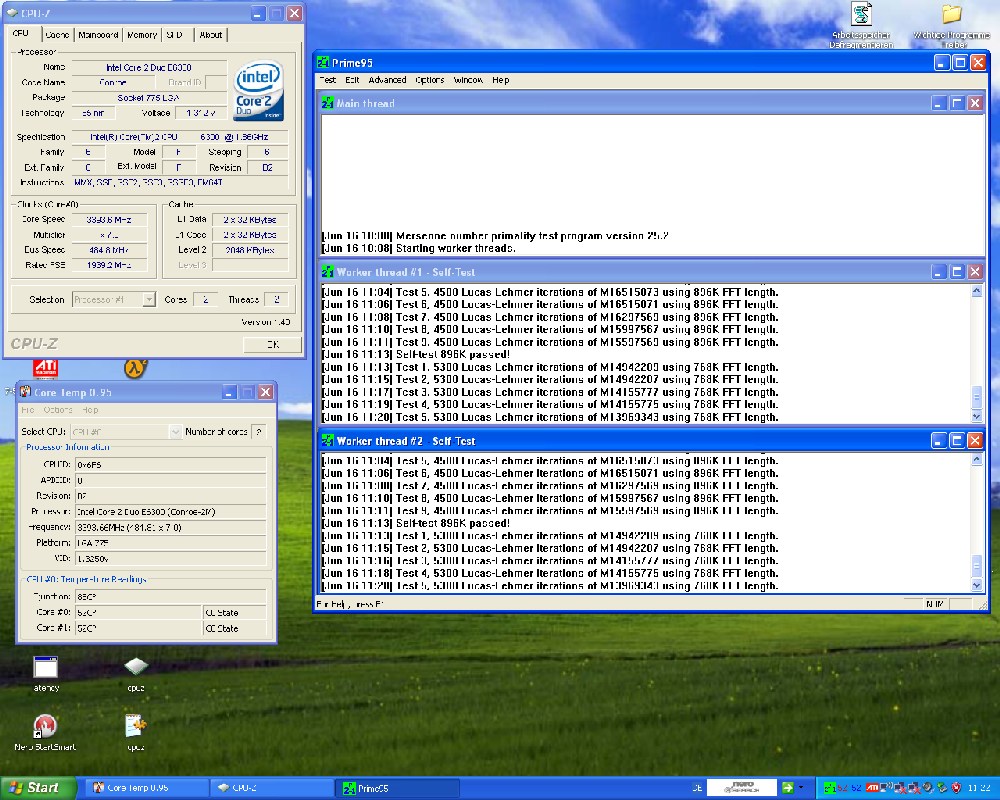Click Worker thread #1 scrollbar down arrow
Image resolution: width=1000 pixels, height=800 pixels.
(976, 417)
